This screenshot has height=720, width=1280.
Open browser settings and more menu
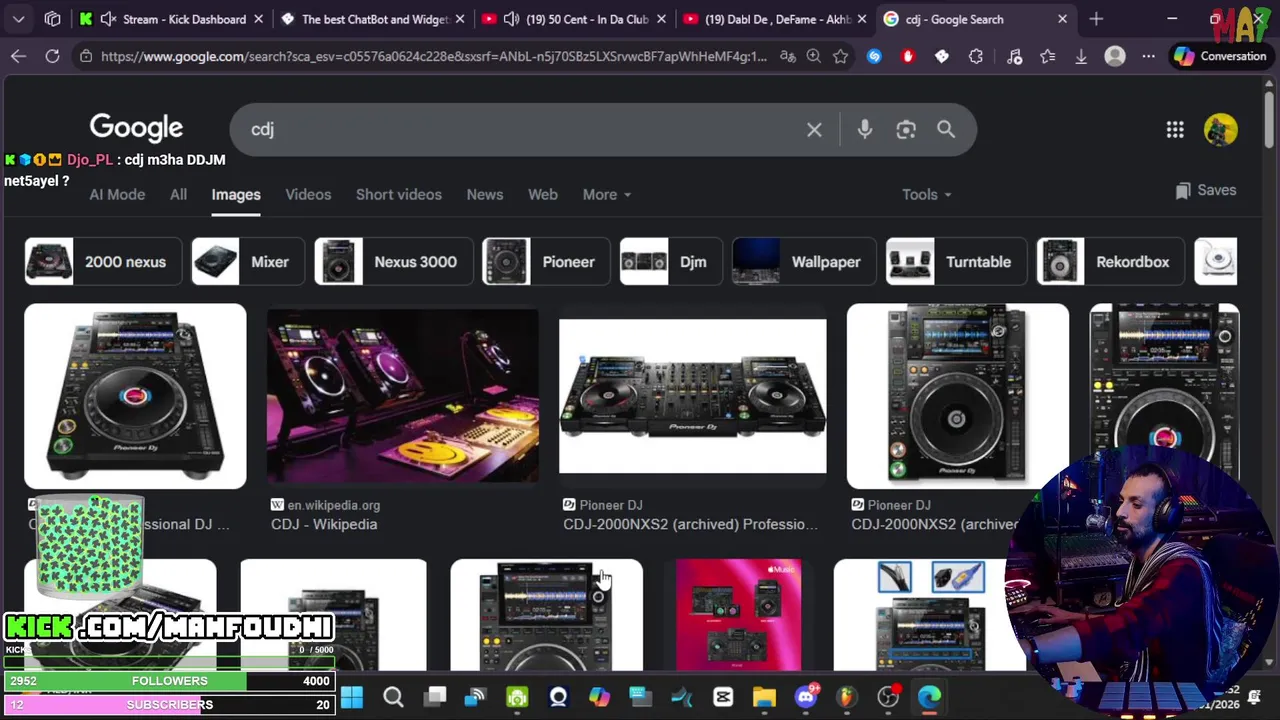pos(1149,57)
